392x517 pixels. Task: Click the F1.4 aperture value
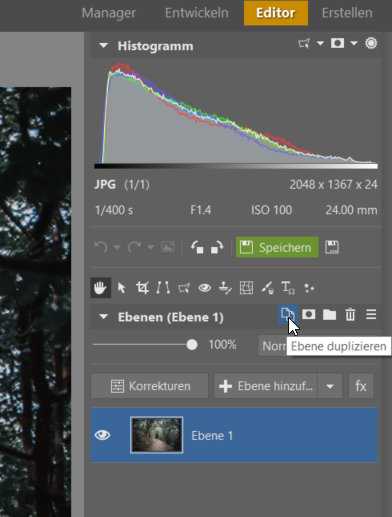click(201, 210)
